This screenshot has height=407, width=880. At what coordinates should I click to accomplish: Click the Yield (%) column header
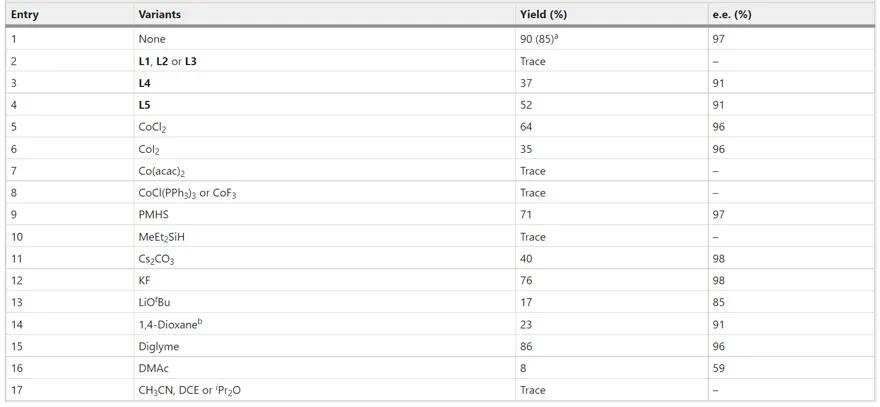[x=543, y=15]
